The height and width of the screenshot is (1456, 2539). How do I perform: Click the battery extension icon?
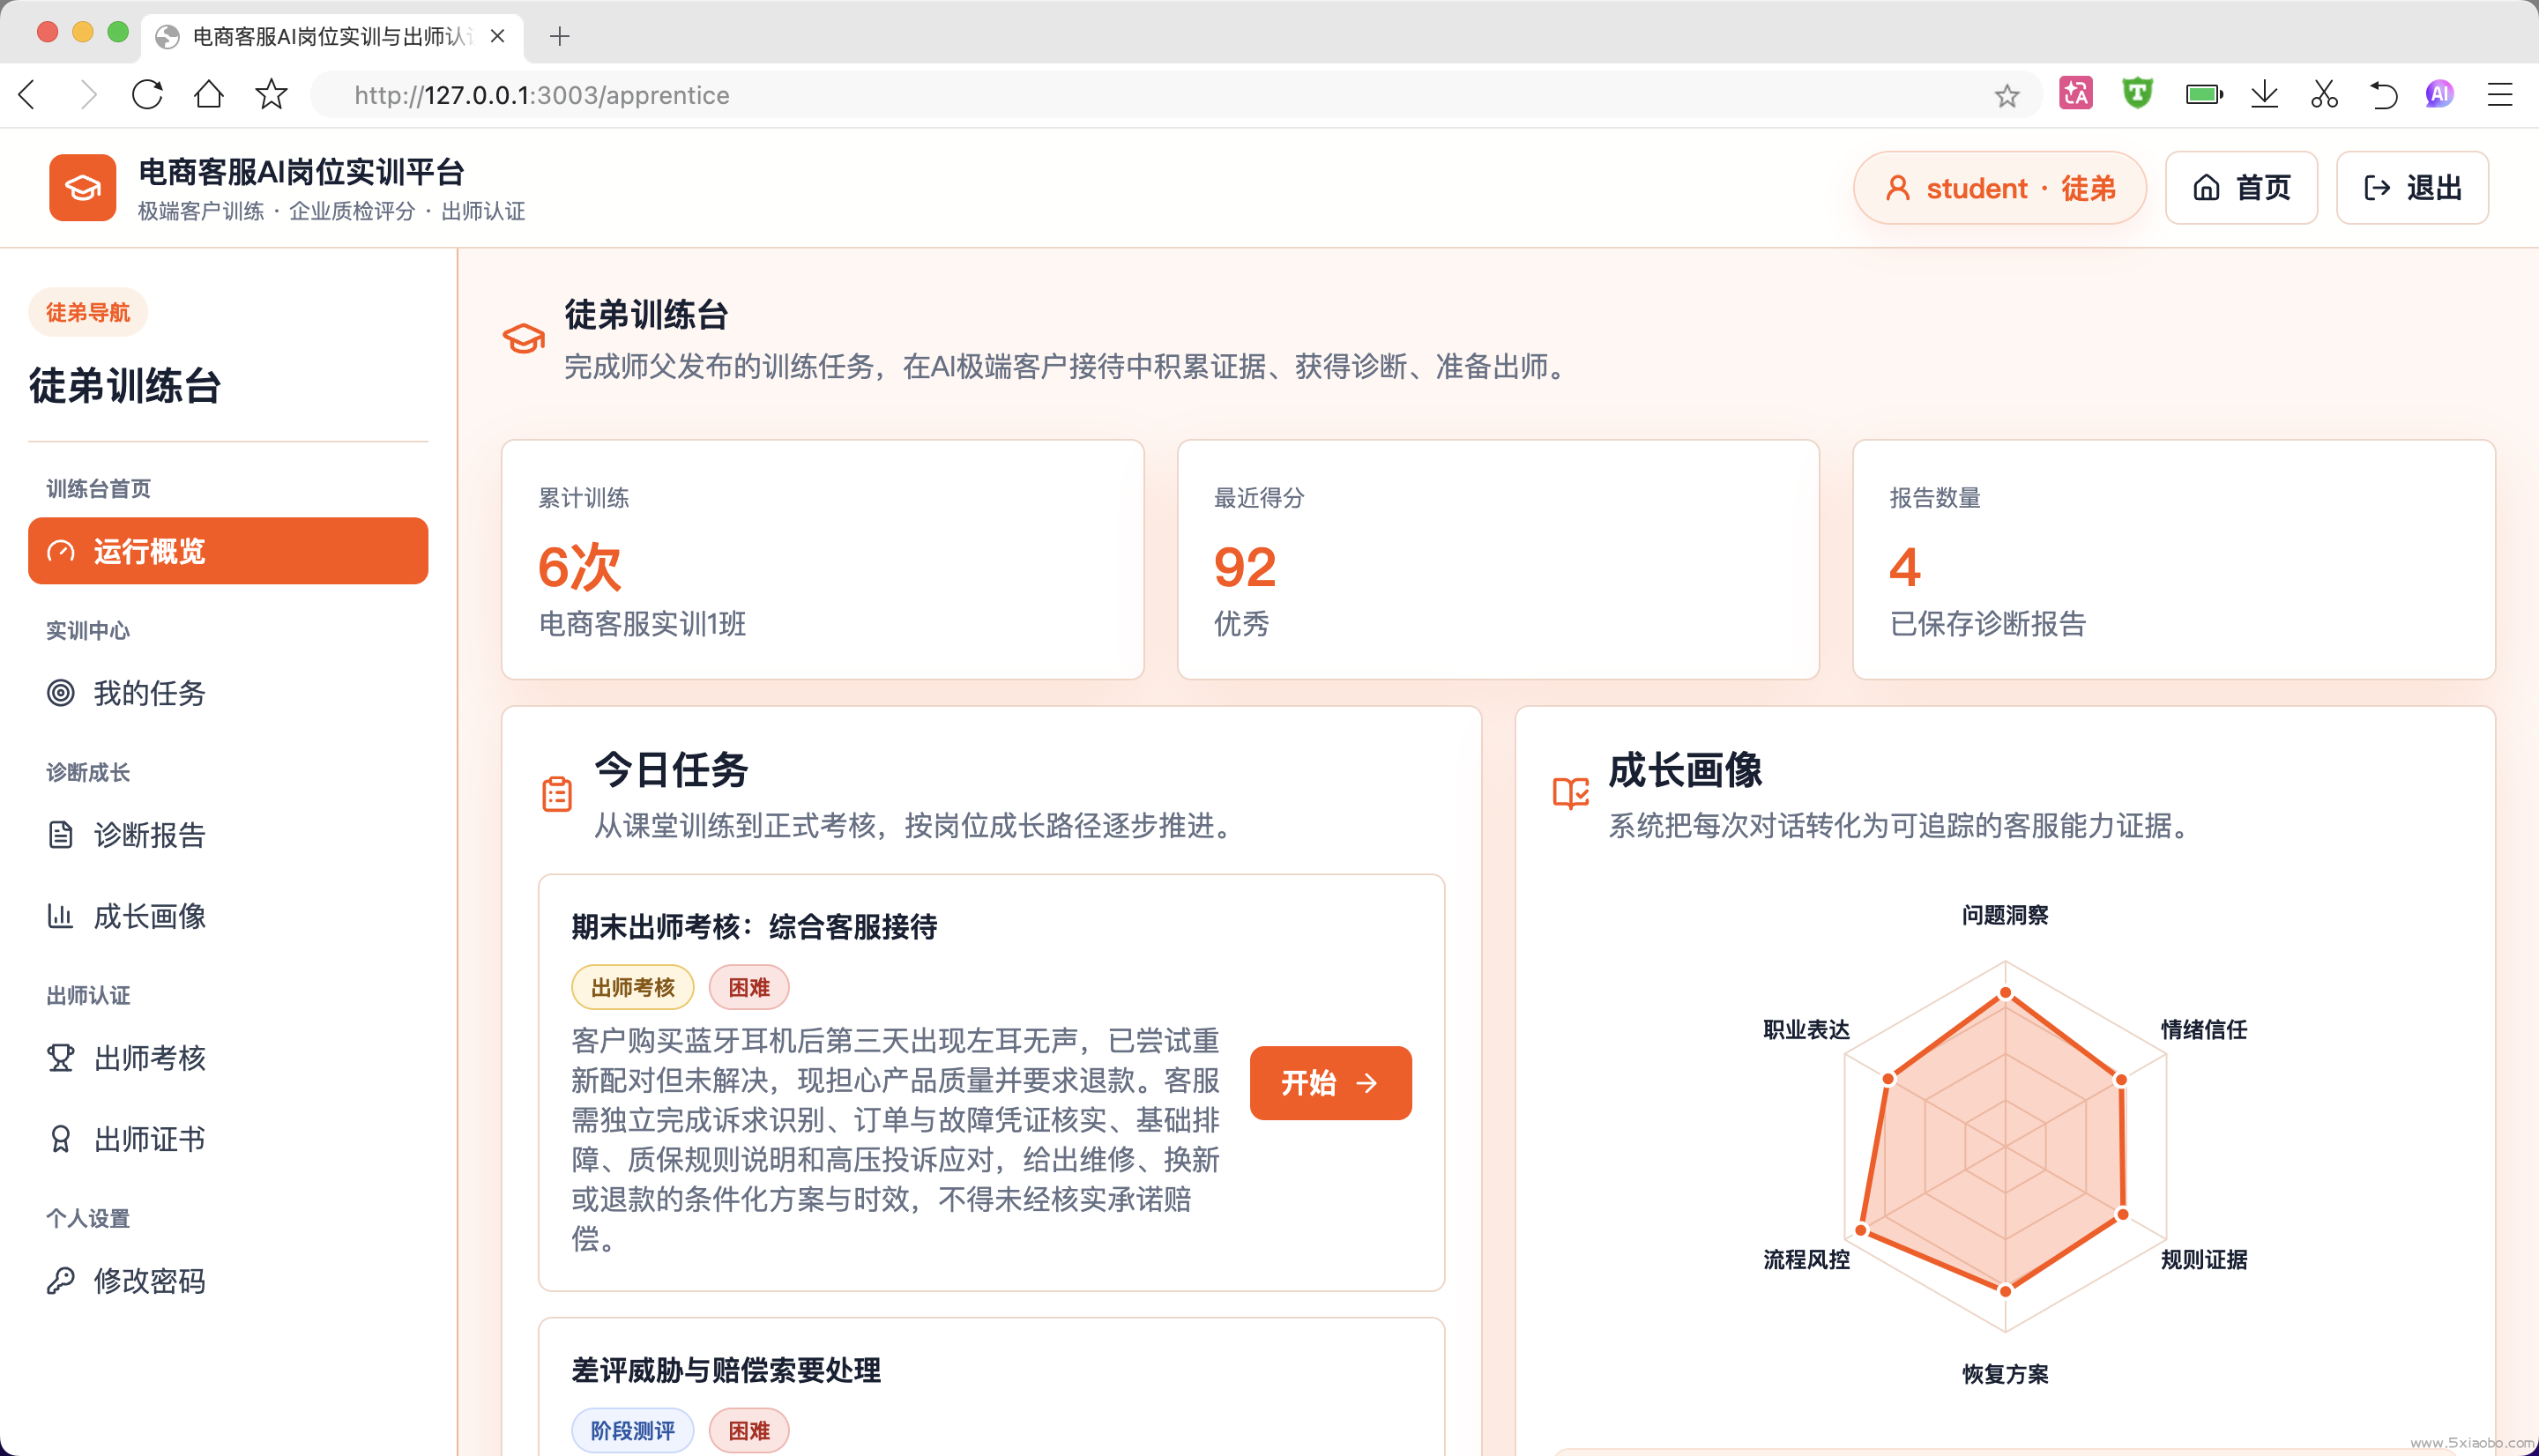(x=2204, y=95)
